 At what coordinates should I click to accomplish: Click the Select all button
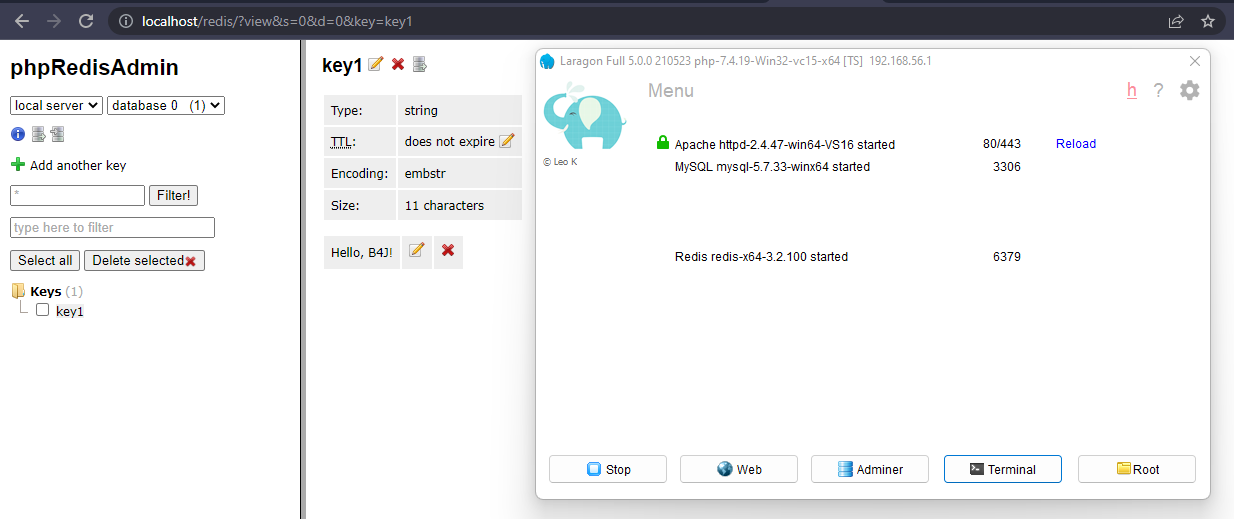pos(45,260)
